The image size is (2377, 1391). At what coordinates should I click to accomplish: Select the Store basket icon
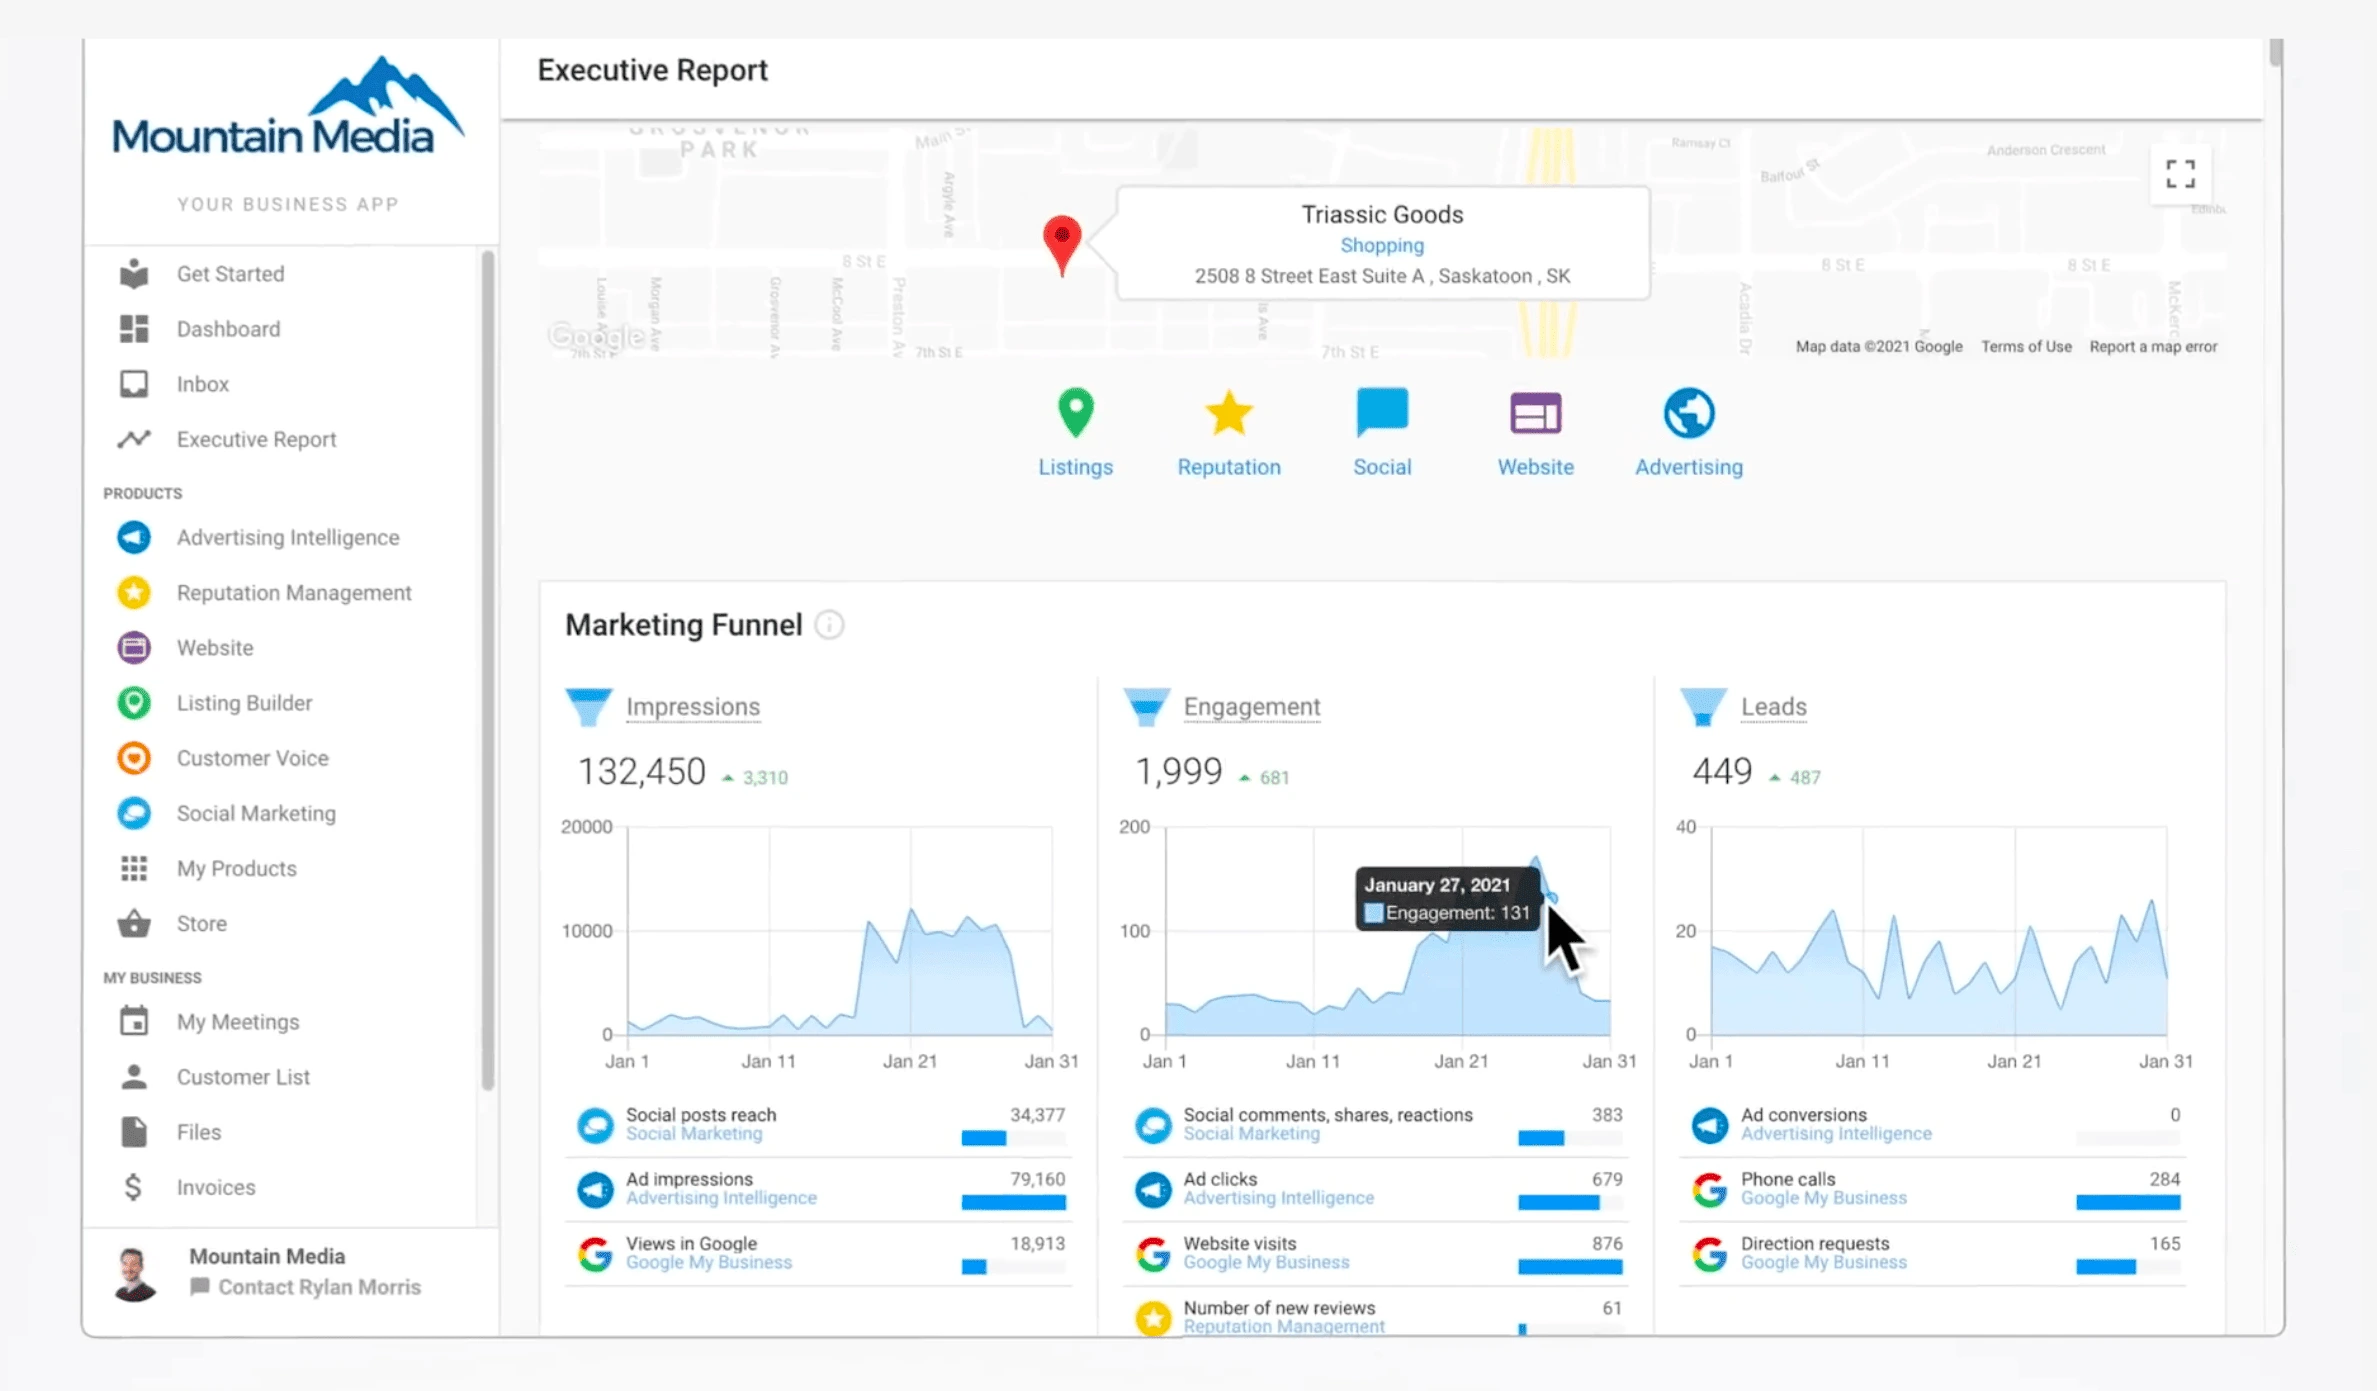tap(134, 923)
